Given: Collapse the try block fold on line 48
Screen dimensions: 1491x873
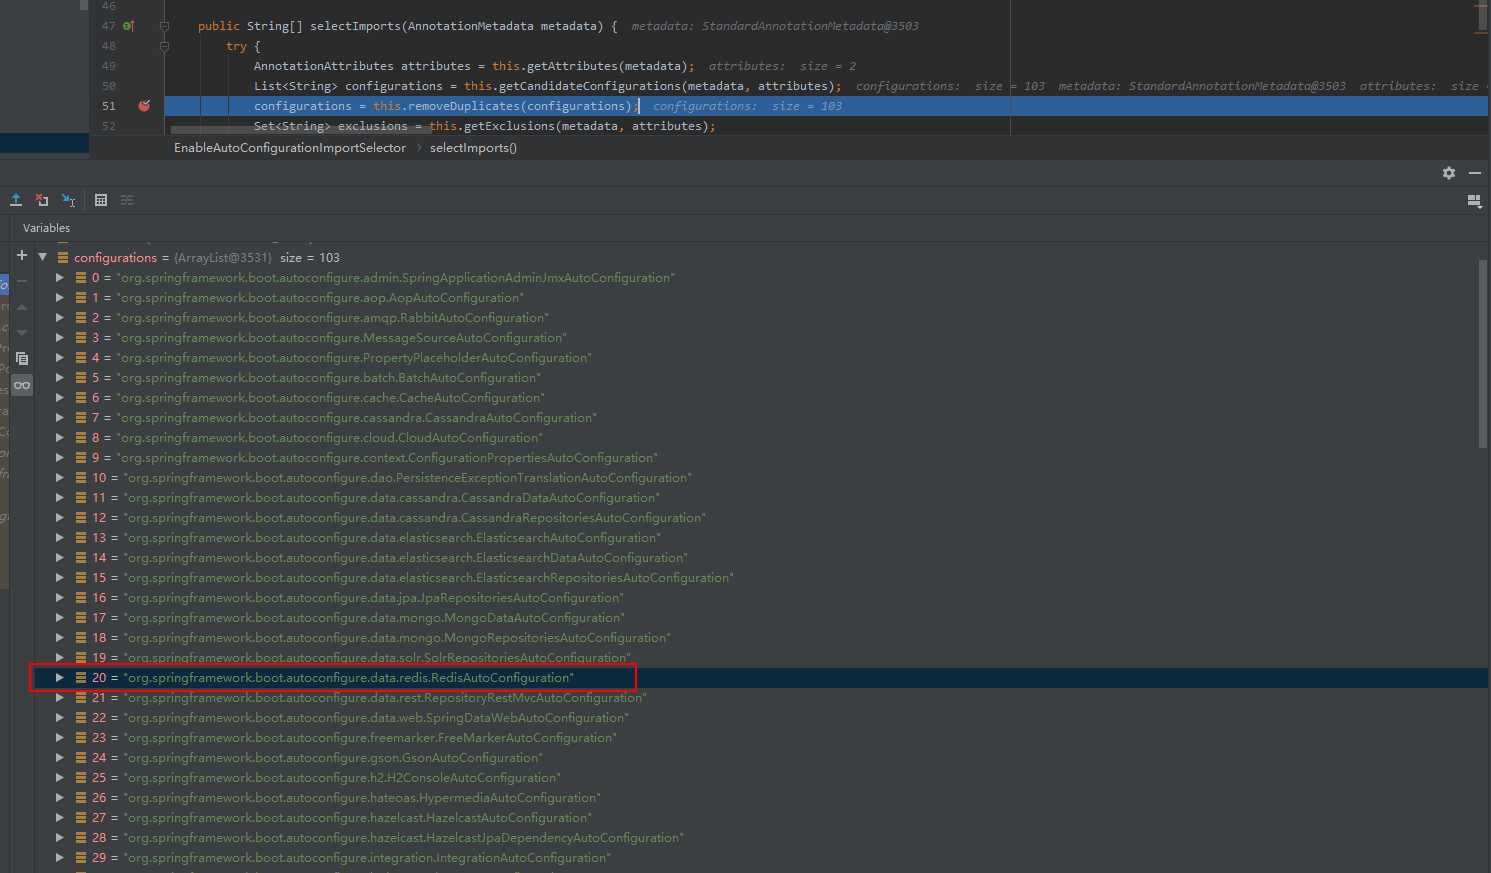Looking at the screenshot, I should [x=165, y=46].
